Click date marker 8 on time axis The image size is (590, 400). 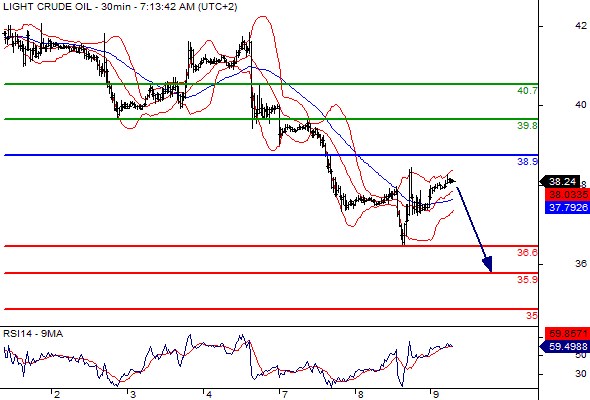360,395
